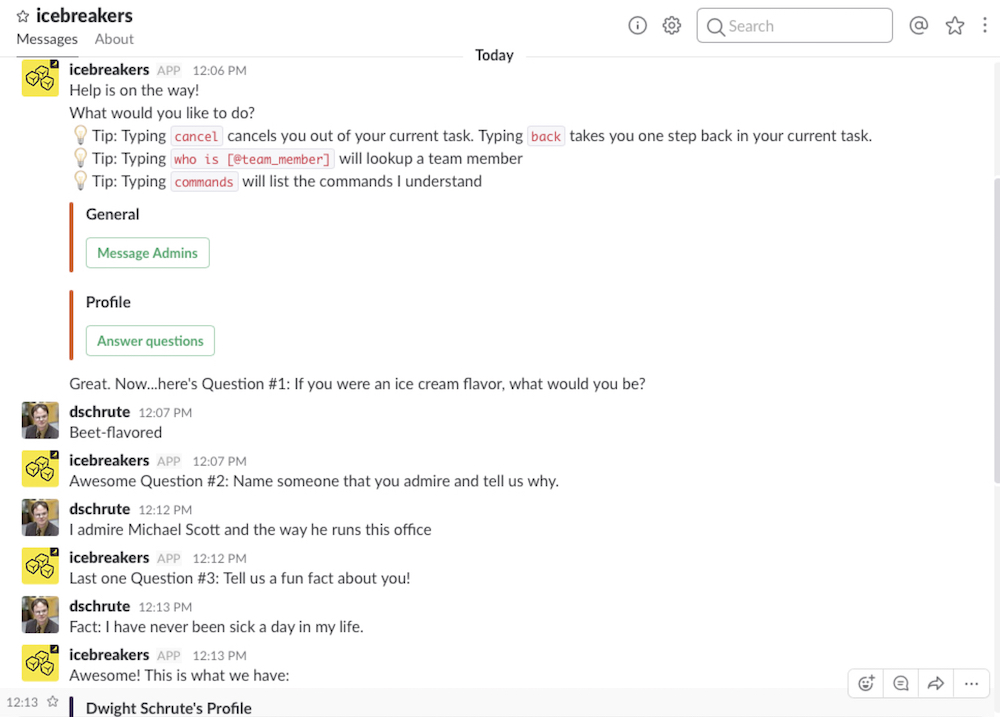Click dschrute avatar at 12:13 PM message
1000x717 pixels.
[40, 614]
